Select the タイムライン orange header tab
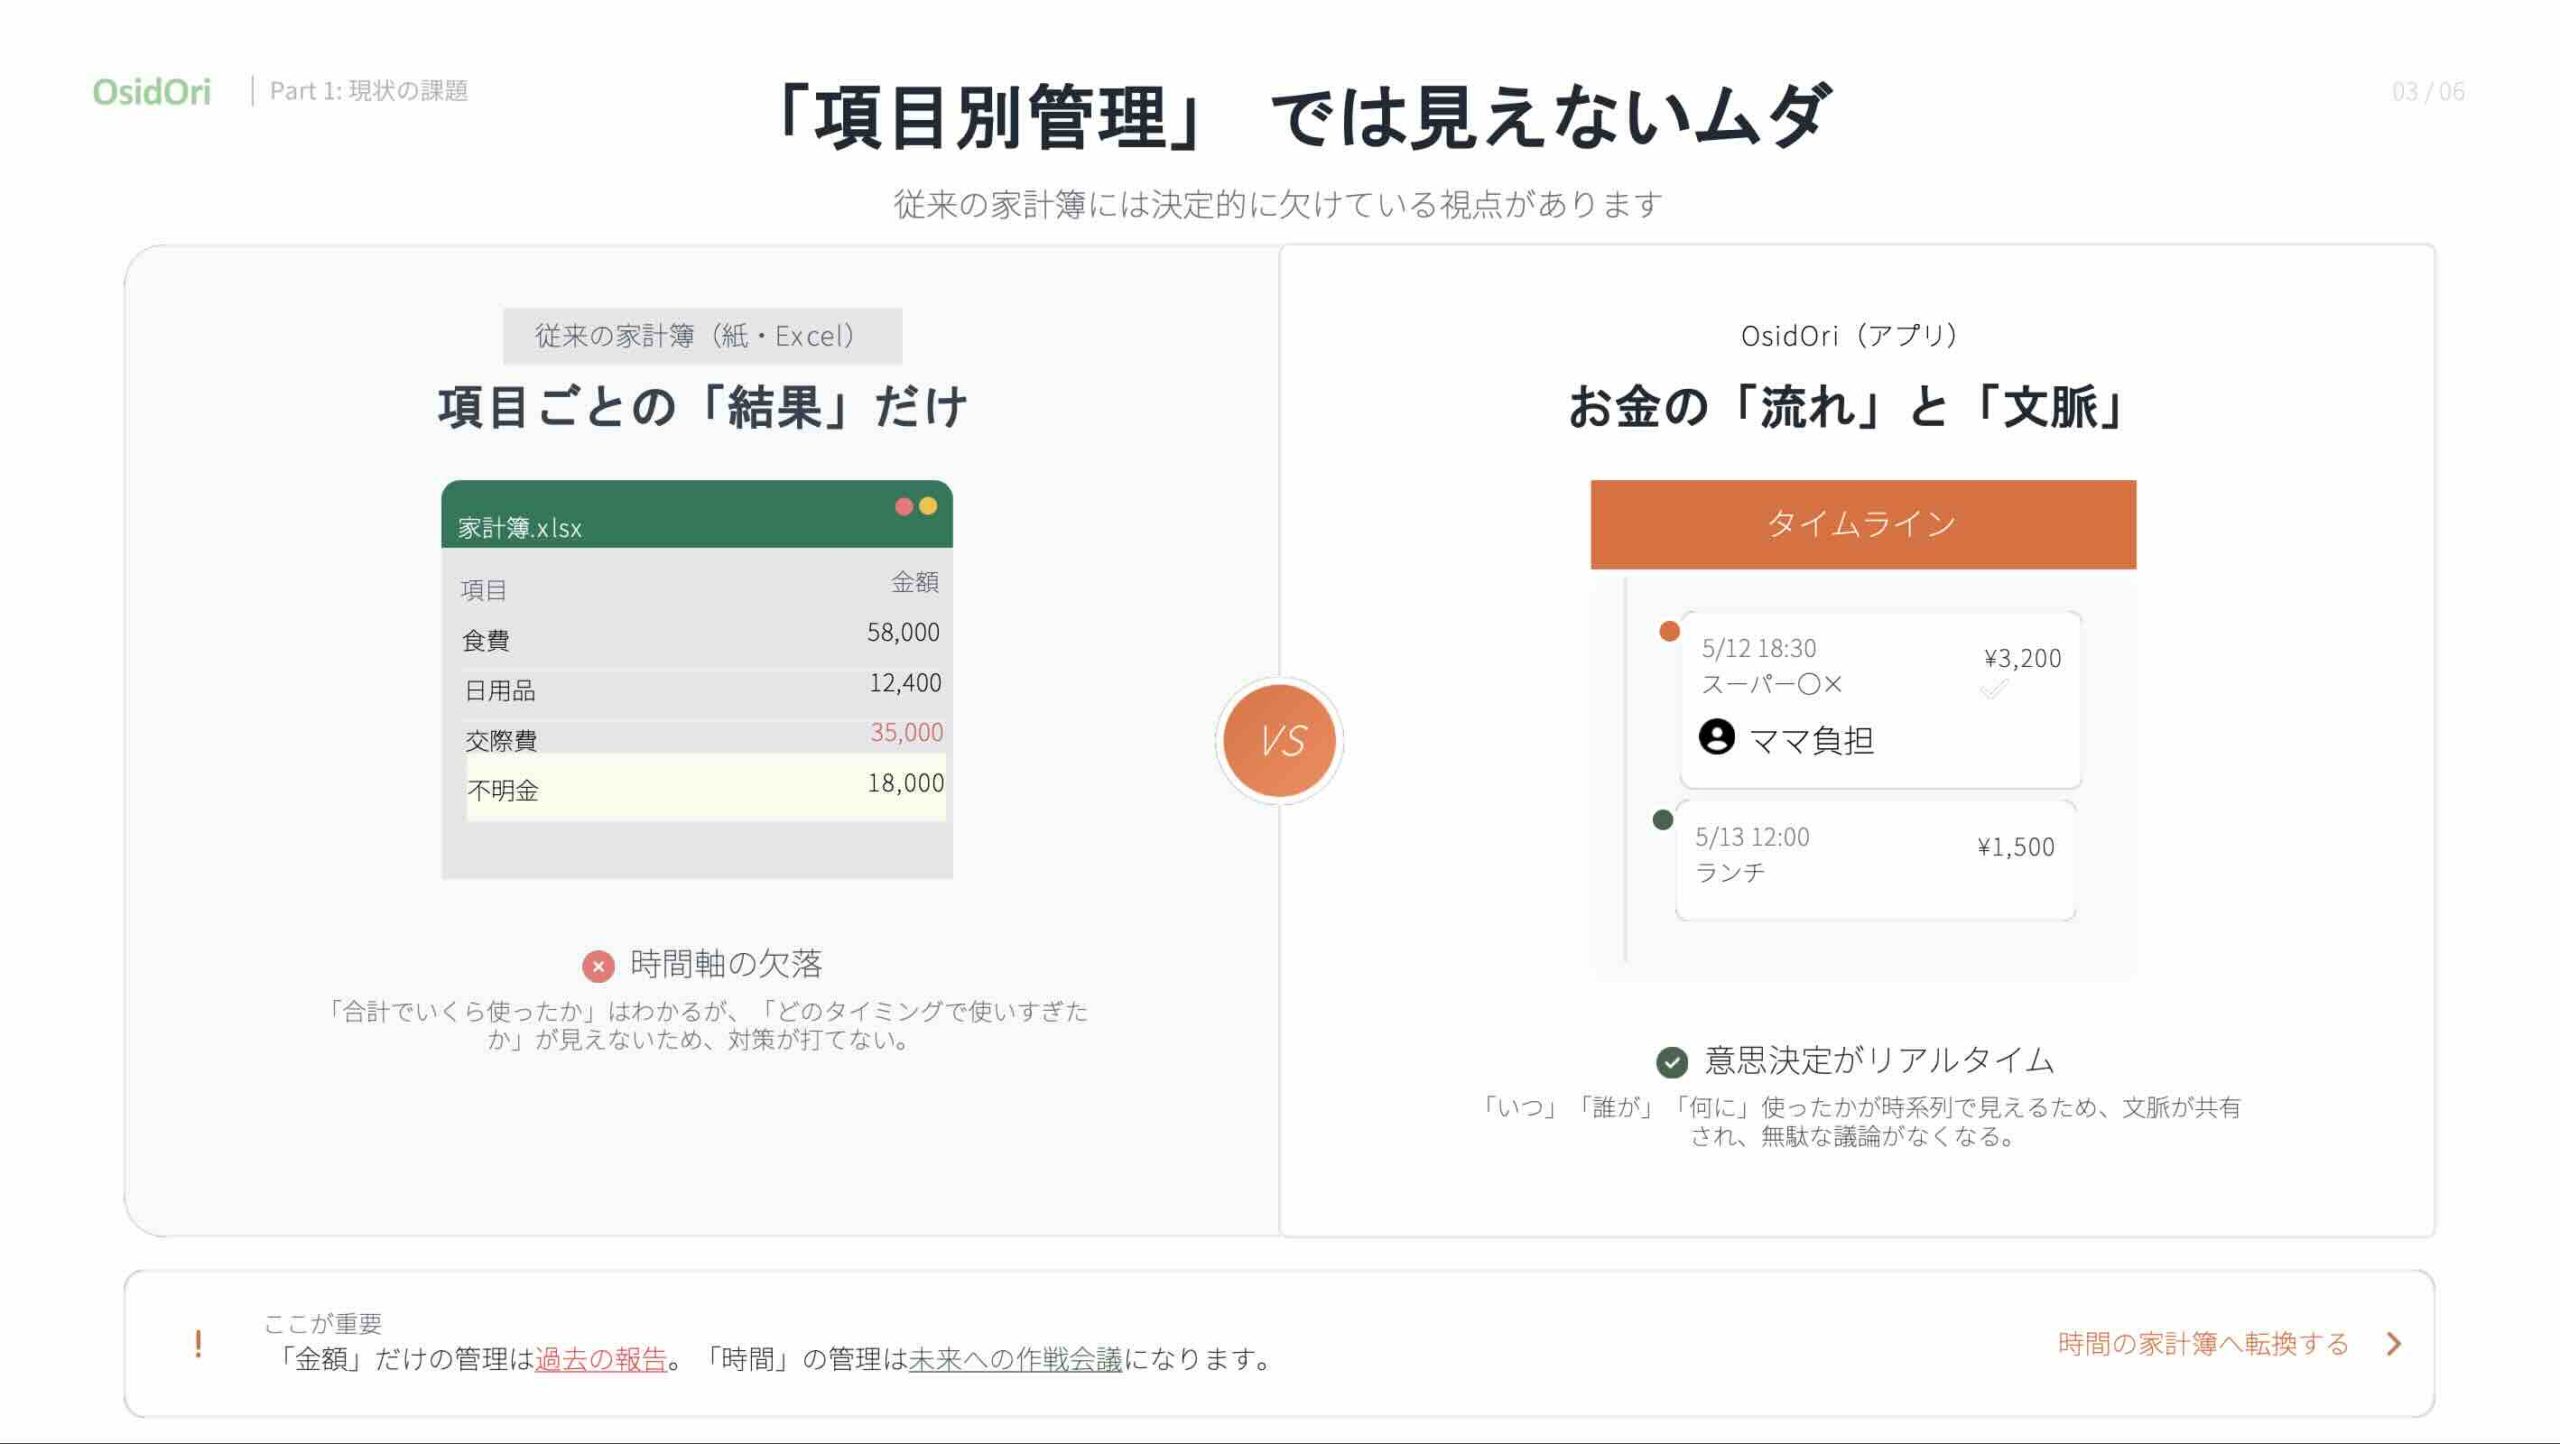 point(1862,524)
